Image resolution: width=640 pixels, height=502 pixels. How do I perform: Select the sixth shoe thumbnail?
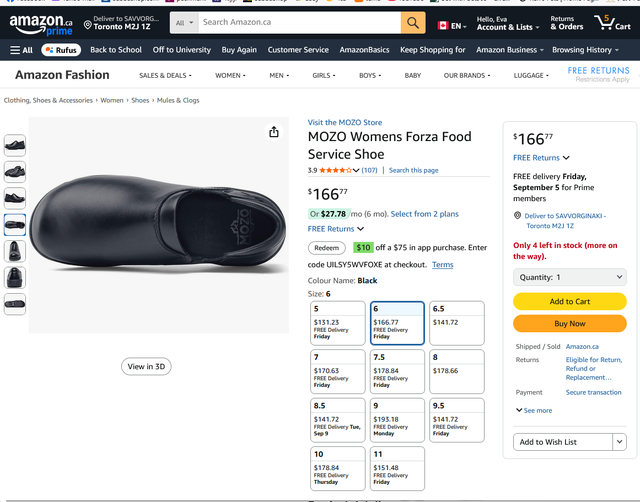pyautogui.click(x=15, y=278)
